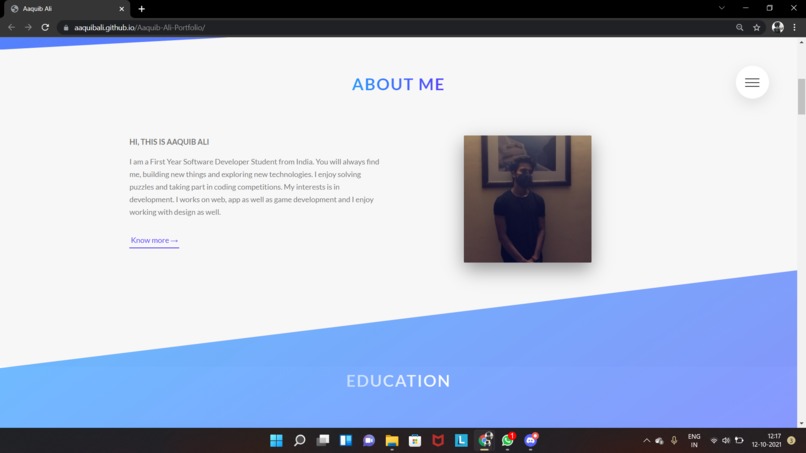The height and width of the screenshot is (453, 806).
Task: Open Microsoft Store from taskbar
Action: point(415,440)
